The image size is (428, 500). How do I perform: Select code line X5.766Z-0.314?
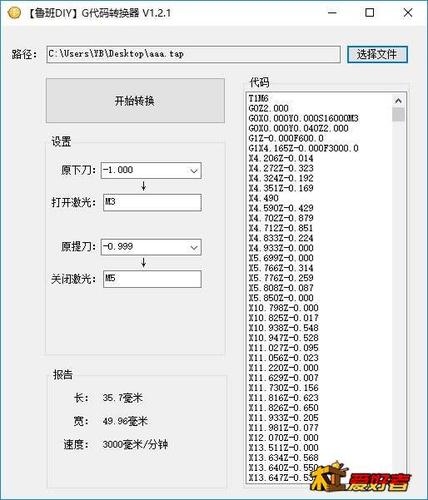281,268
